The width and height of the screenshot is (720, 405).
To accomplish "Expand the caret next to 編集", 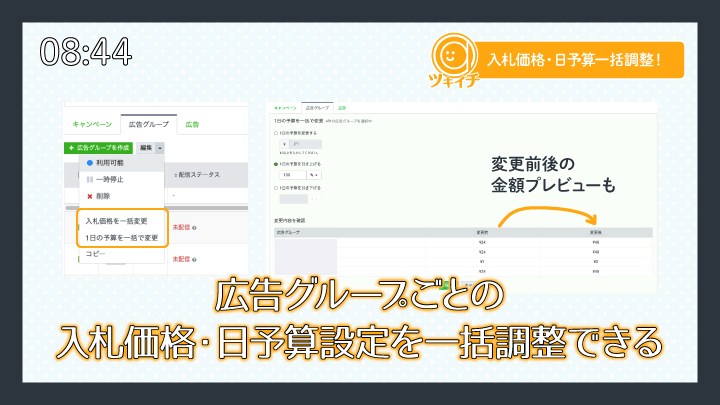I will click(x=160, y=148).
